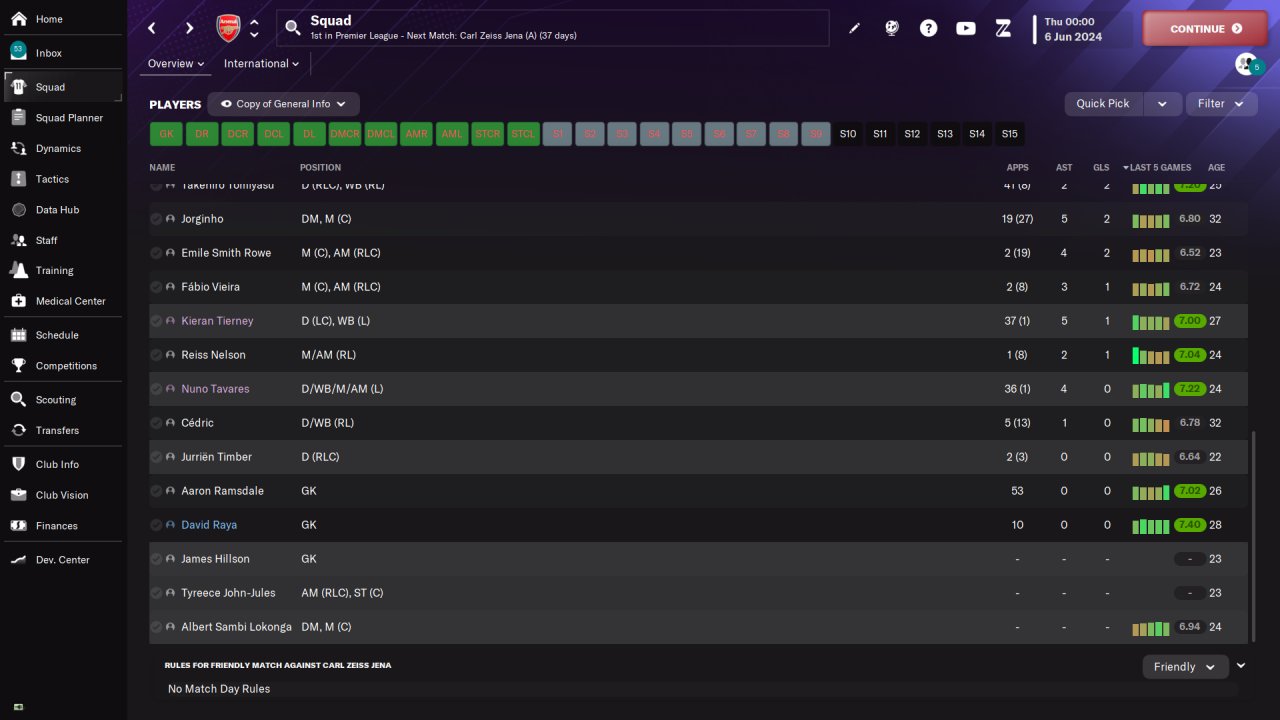Click the vertical scrollbar of the player list
Viewport: 1280px width, 720px height.
click(x=1252, y=536)
